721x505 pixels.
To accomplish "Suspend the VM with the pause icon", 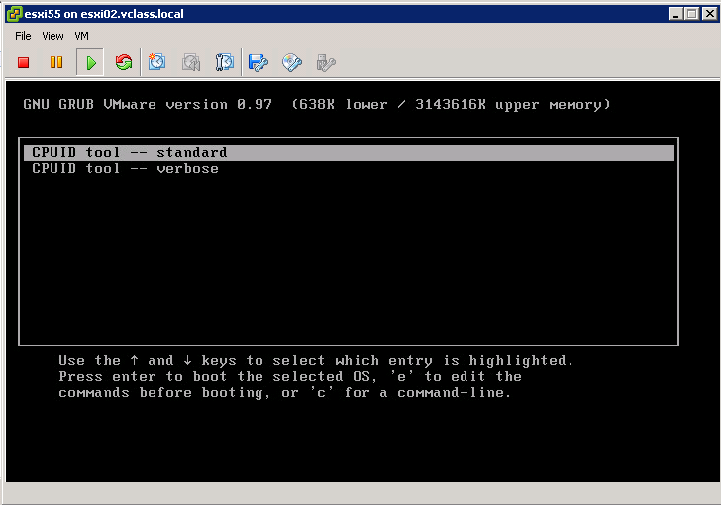I will [x=57, y=62].
